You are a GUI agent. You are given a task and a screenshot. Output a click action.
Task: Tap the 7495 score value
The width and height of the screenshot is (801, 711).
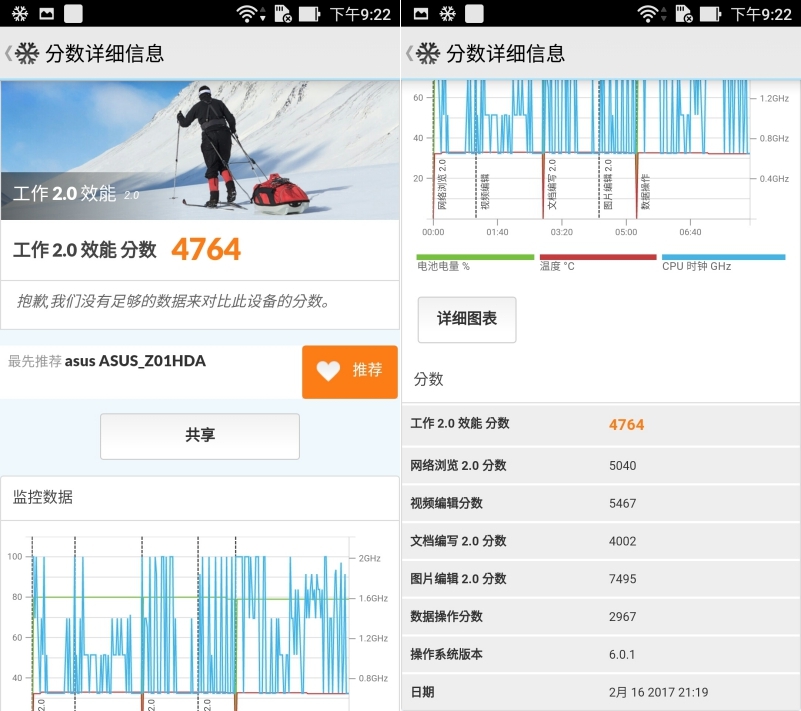point(622,579)
